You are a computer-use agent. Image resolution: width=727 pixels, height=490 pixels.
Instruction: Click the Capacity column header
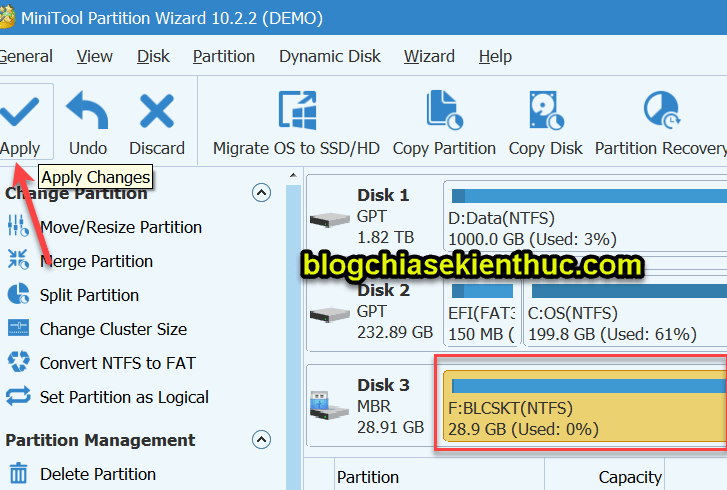(x=605, y=477)
